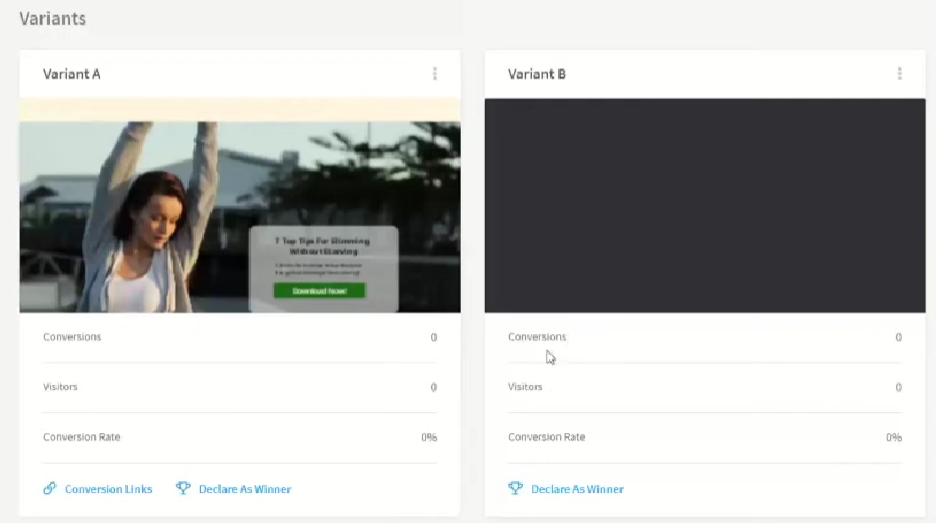Click the woman's face in Variant A preview
Viewport: 936px width, 523px height.
pyautogui.click(x=153, y=218)
